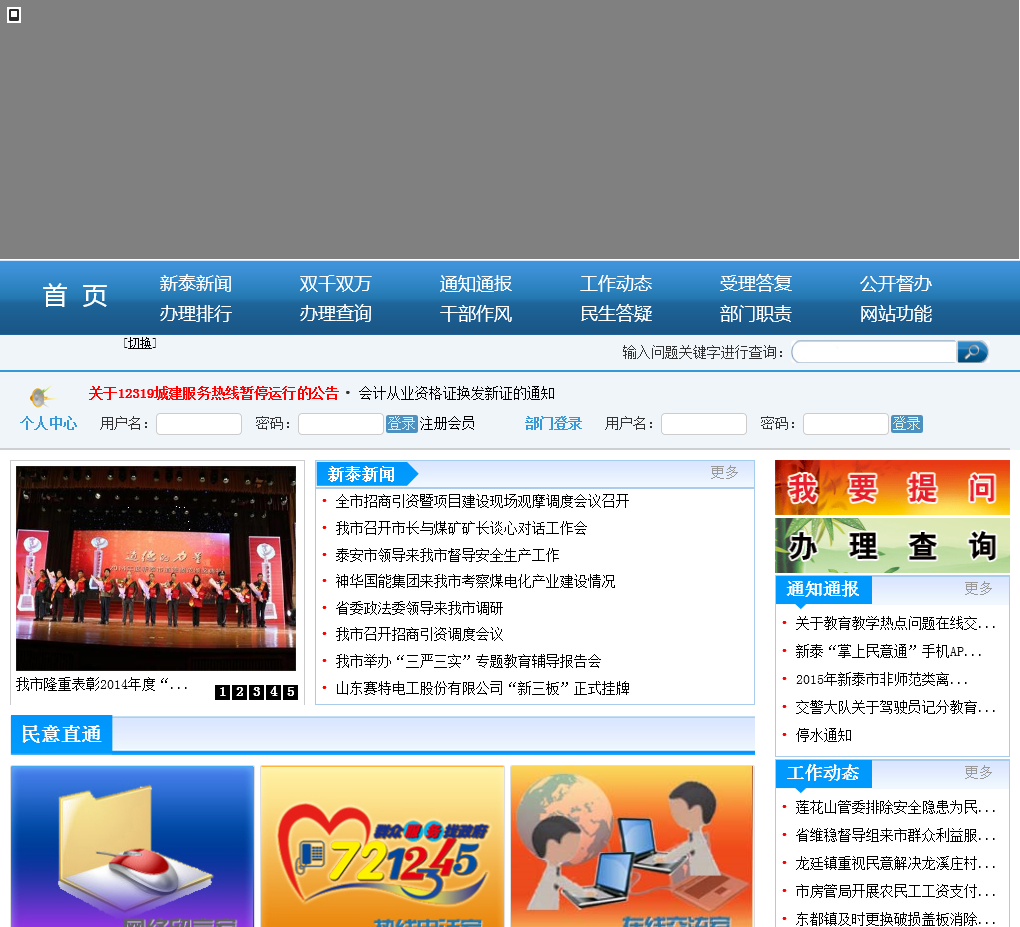Open notice 2015年新泰市非师范类离...
The height and width of the screenshot is (927, 1020).
click(881, 680)
